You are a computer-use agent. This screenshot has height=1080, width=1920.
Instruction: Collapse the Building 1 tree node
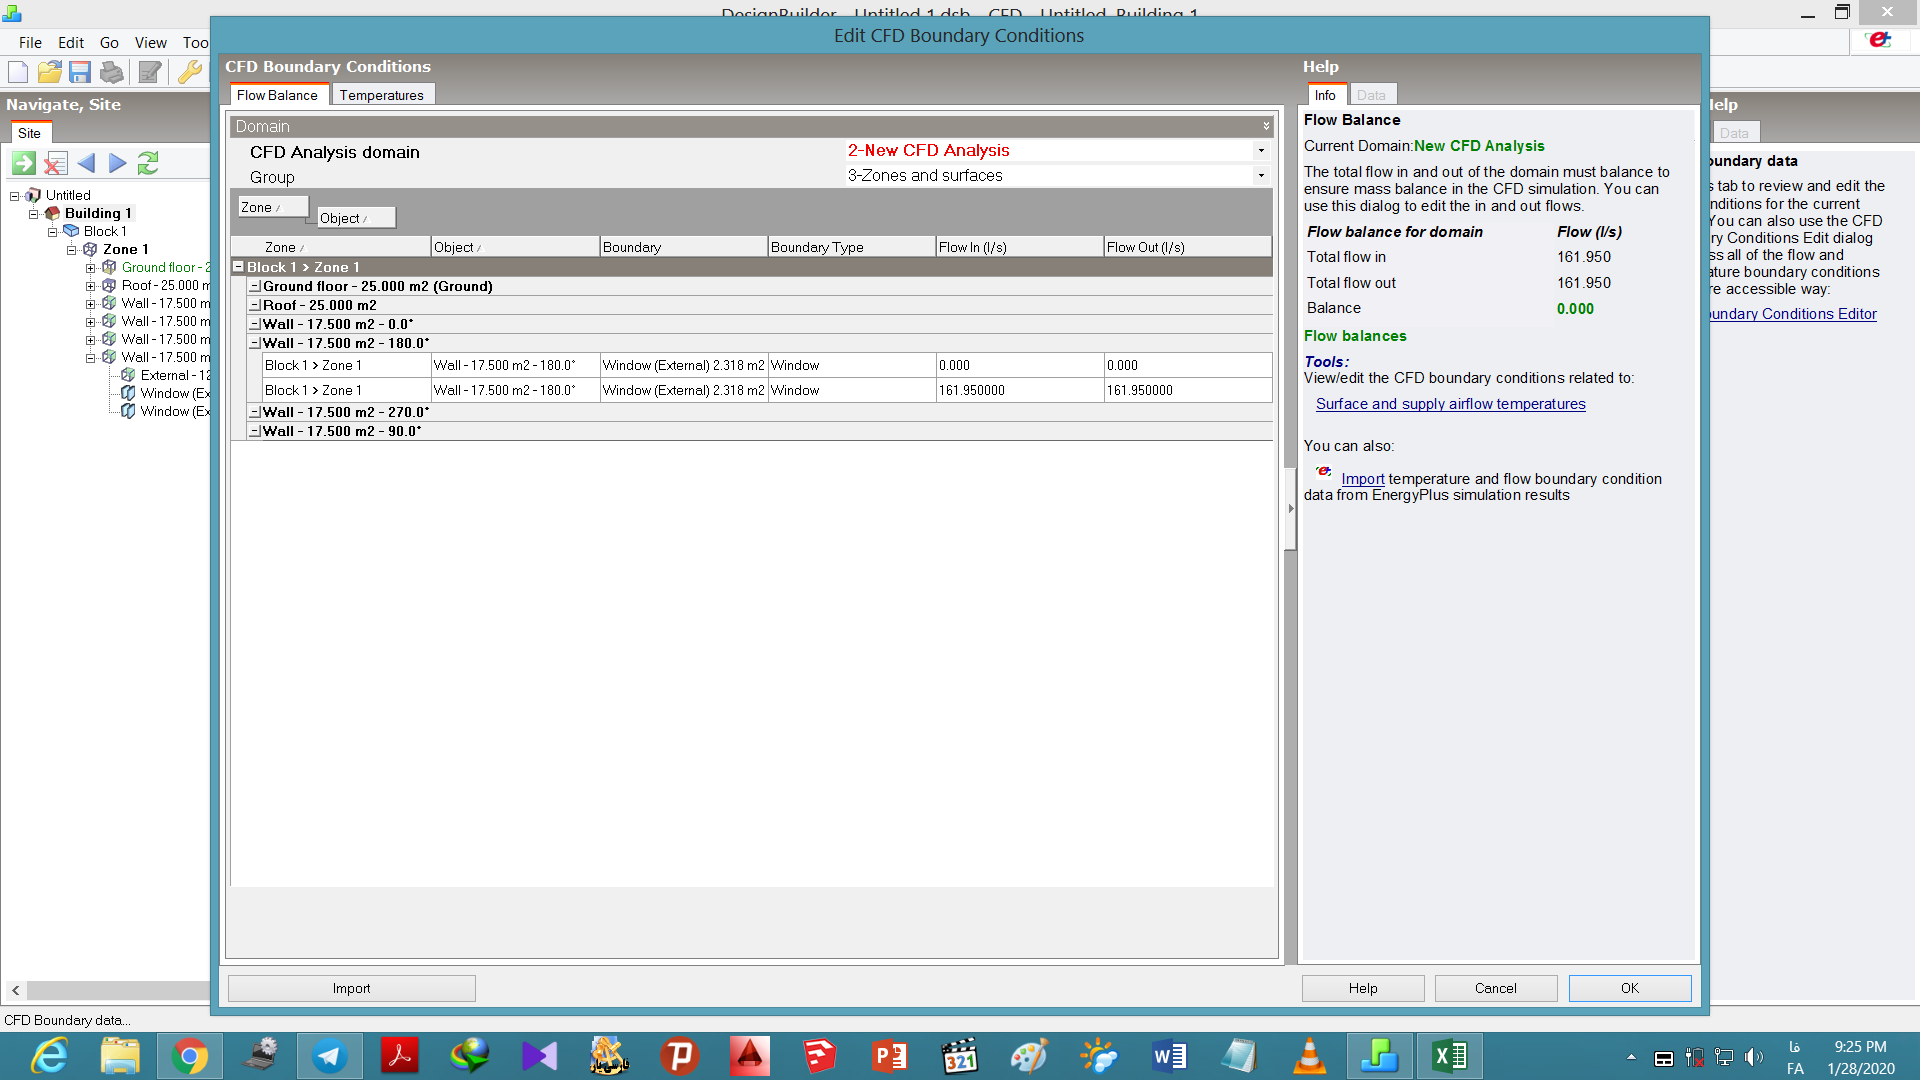pos(33,214)
